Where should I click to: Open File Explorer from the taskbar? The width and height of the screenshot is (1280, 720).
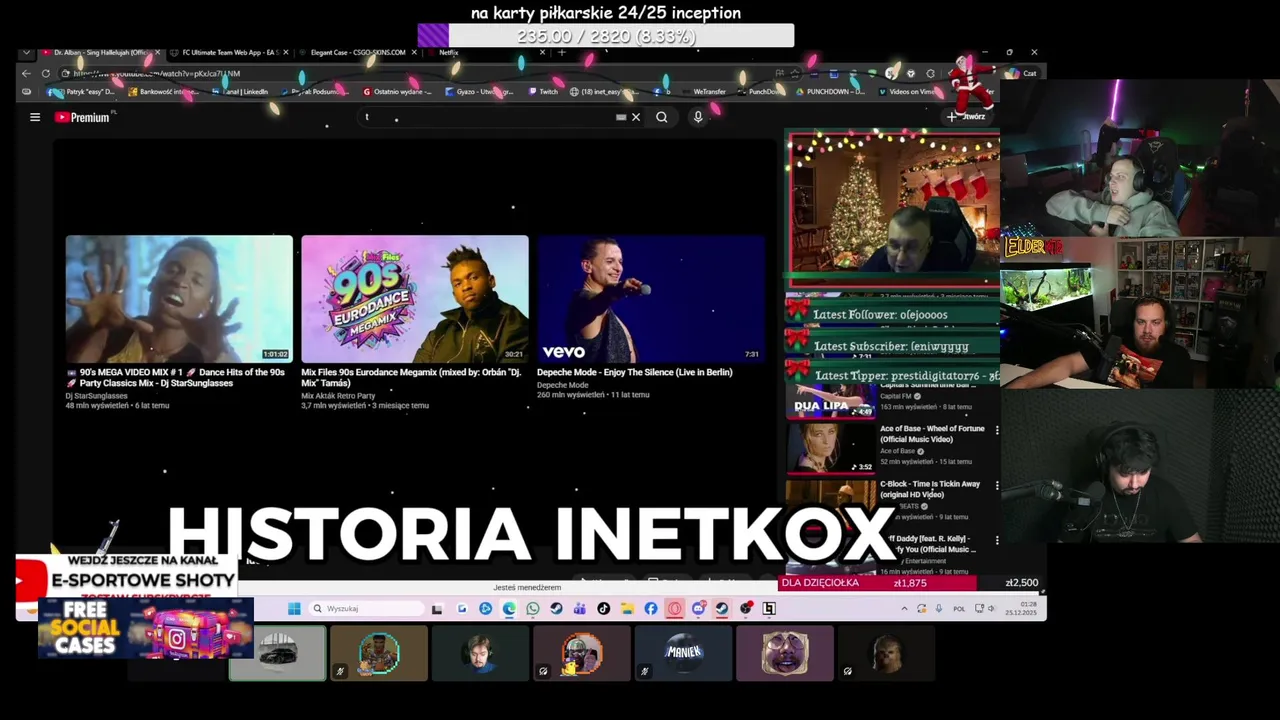(627, 608)
